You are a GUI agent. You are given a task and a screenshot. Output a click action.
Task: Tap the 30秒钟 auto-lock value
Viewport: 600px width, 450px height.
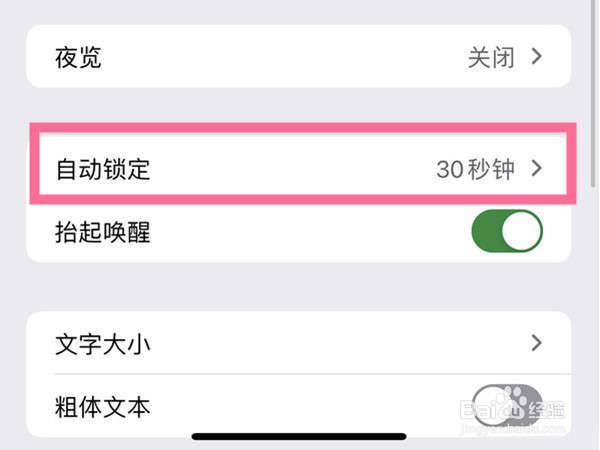(x=475, y=169)
